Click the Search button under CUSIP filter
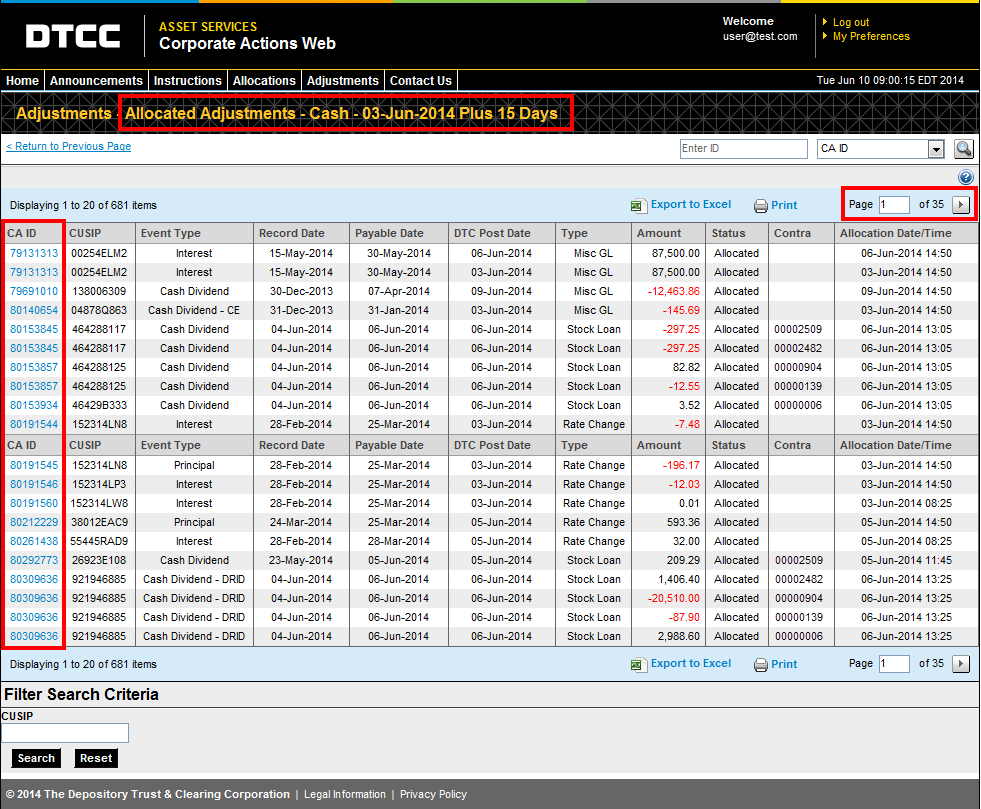Screen dimensions: 981x809 coord(36,758)
